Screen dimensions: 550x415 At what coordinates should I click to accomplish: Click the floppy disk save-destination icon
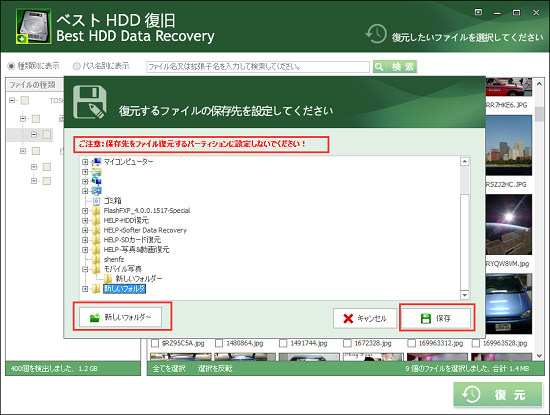click(x=90, y=102)
